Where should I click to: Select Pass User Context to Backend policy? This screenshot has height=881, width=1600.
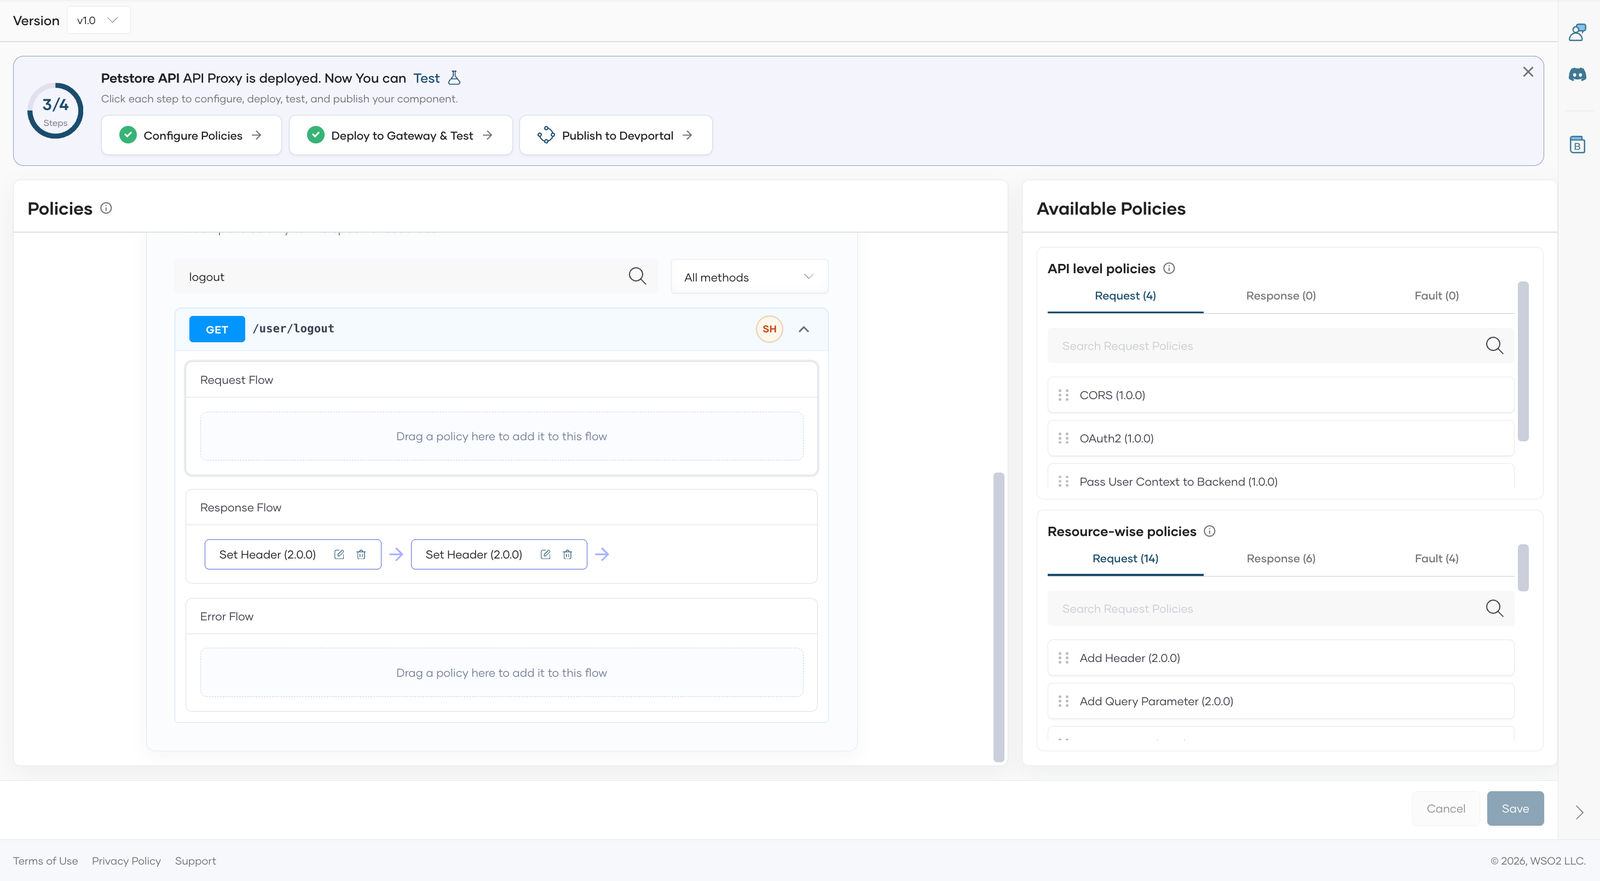[1281, 478]
